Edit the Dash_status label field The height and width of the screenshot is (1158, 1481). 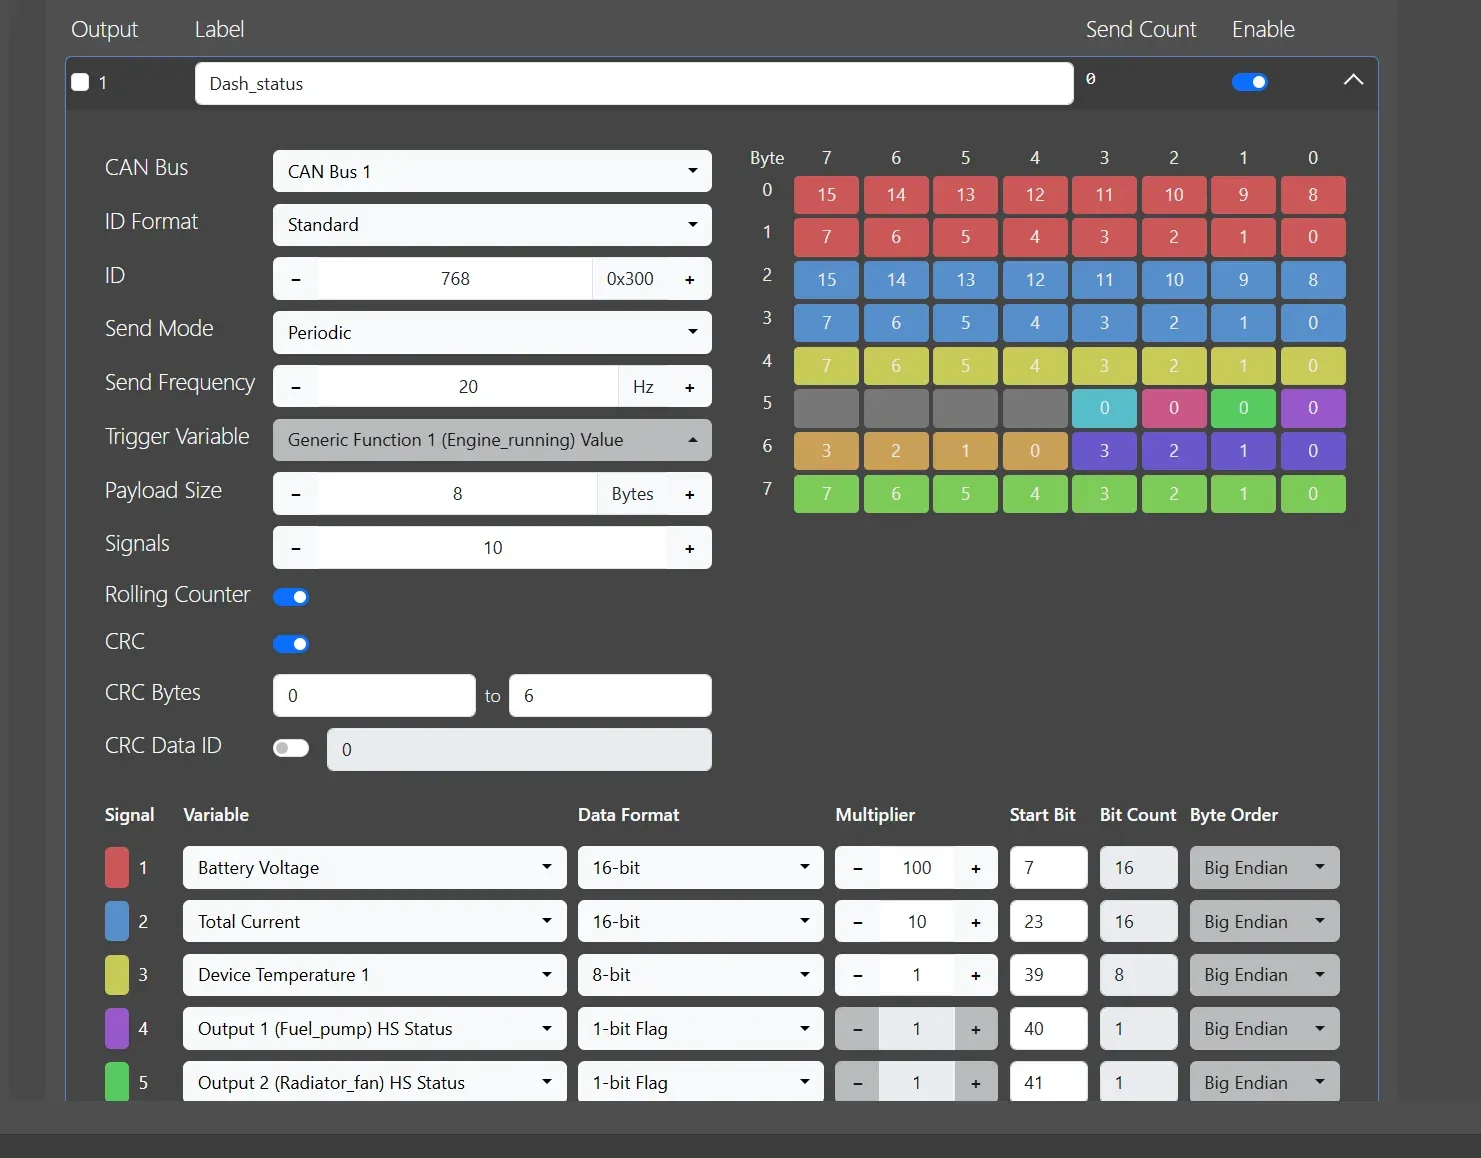coord(634,84)
